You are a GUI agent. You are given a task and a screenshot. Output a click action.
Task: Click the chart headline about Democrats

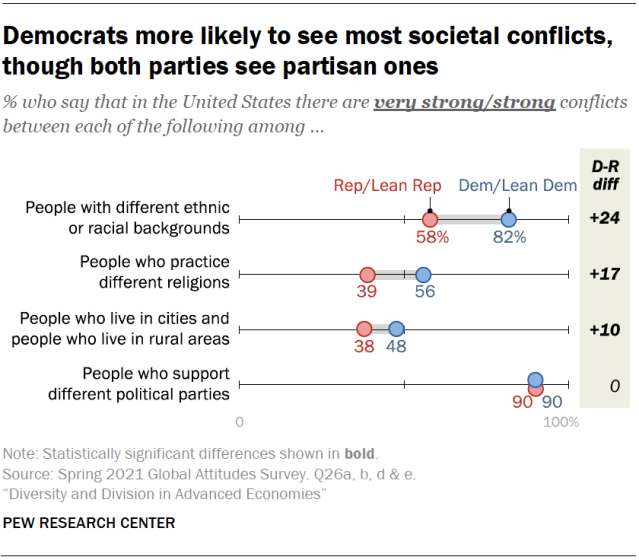tap(308, 51)
